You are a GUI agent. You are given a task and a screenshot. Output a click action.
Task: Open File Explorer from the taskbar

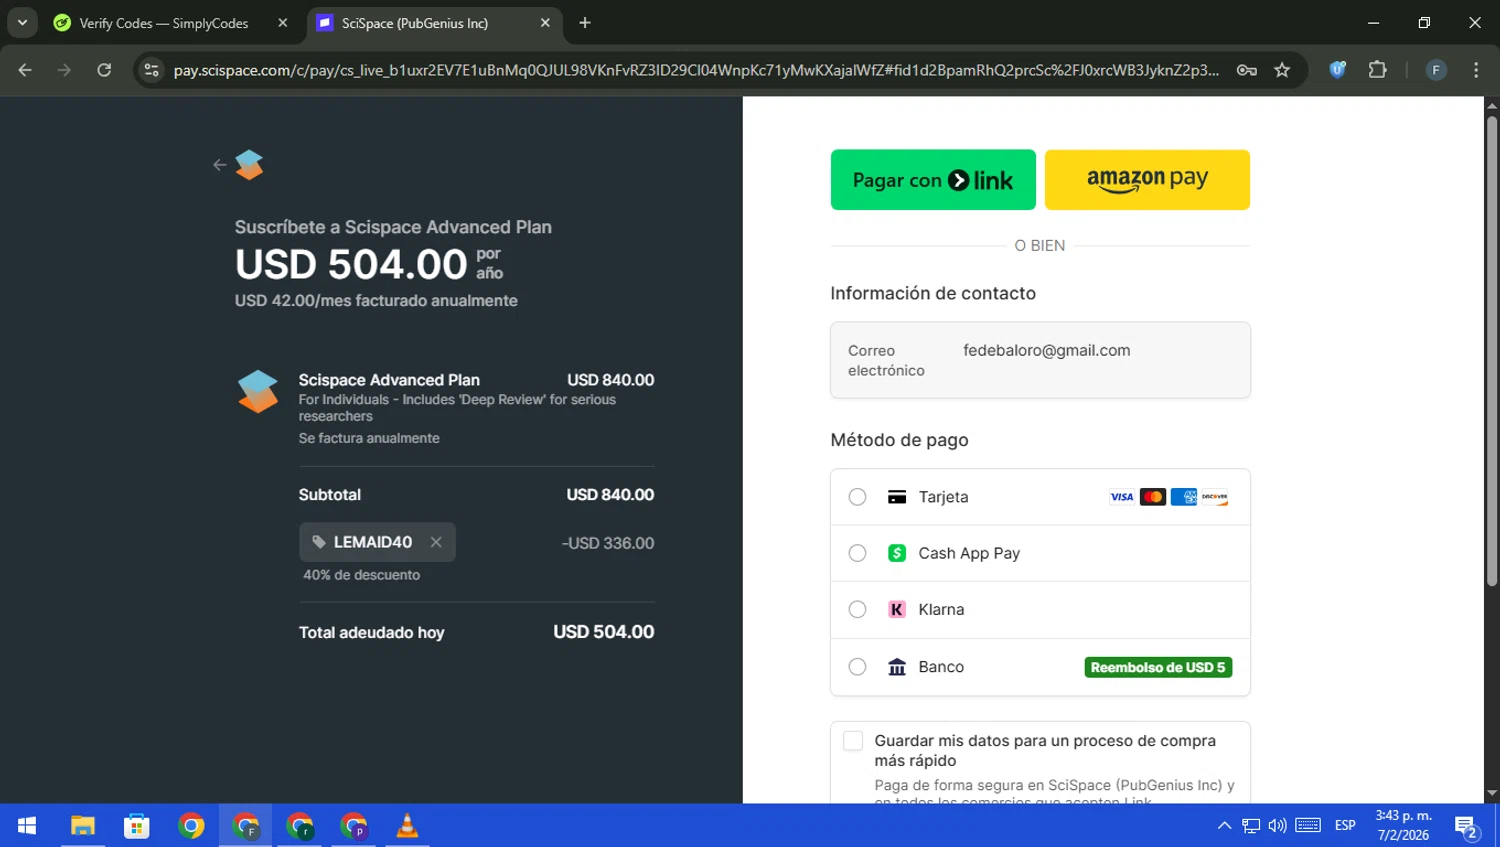82,826
